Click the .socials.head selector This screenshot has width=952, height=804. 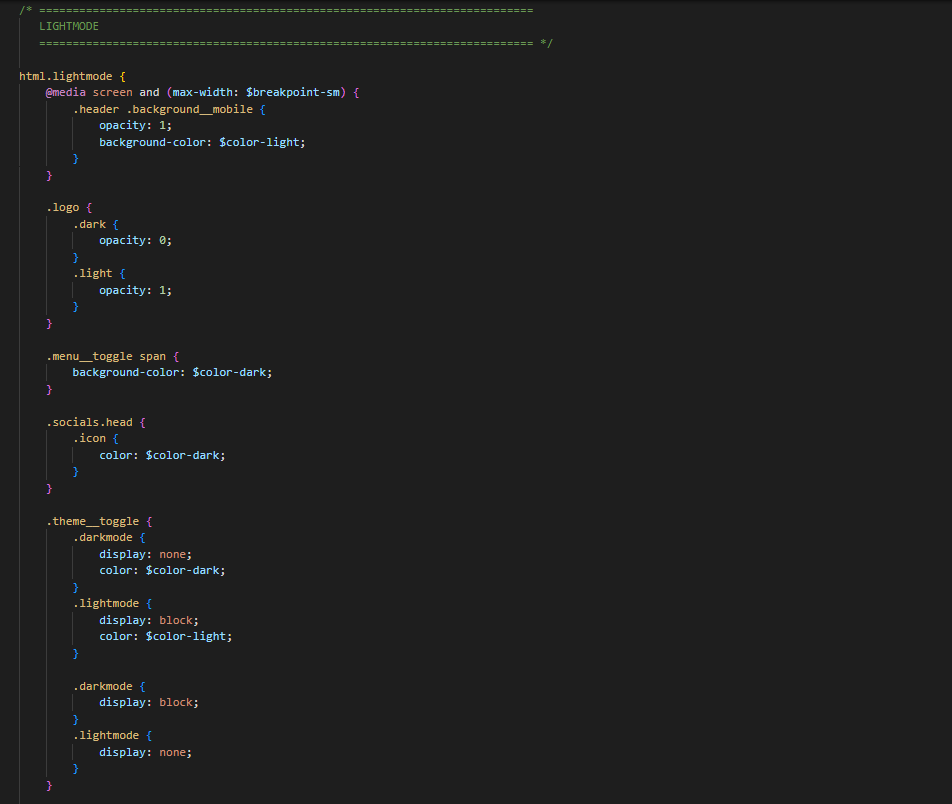89,422
